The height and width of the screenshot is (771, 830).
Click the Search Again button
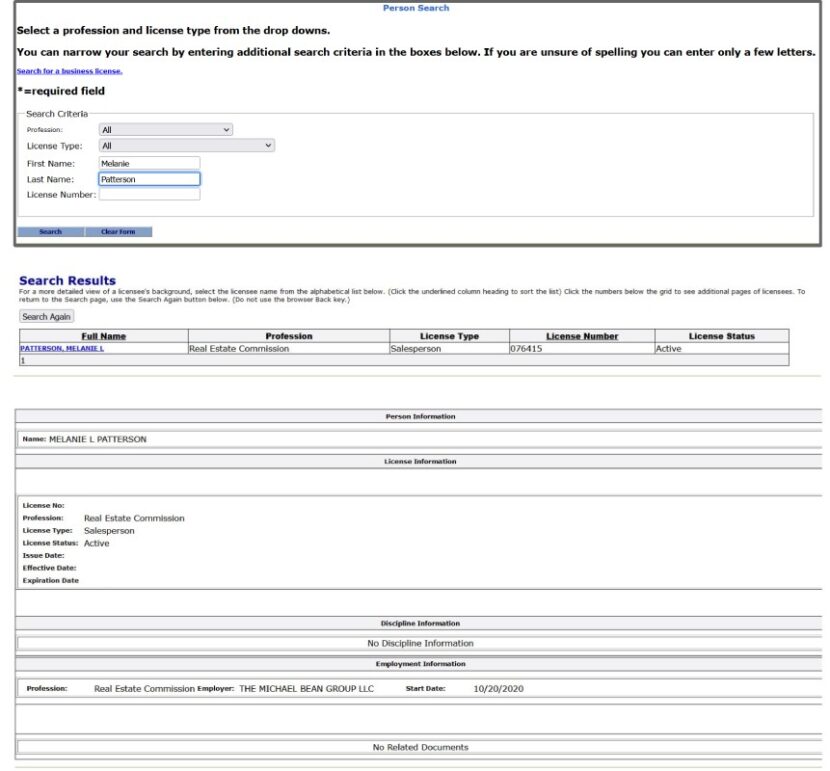click(47, 317)
